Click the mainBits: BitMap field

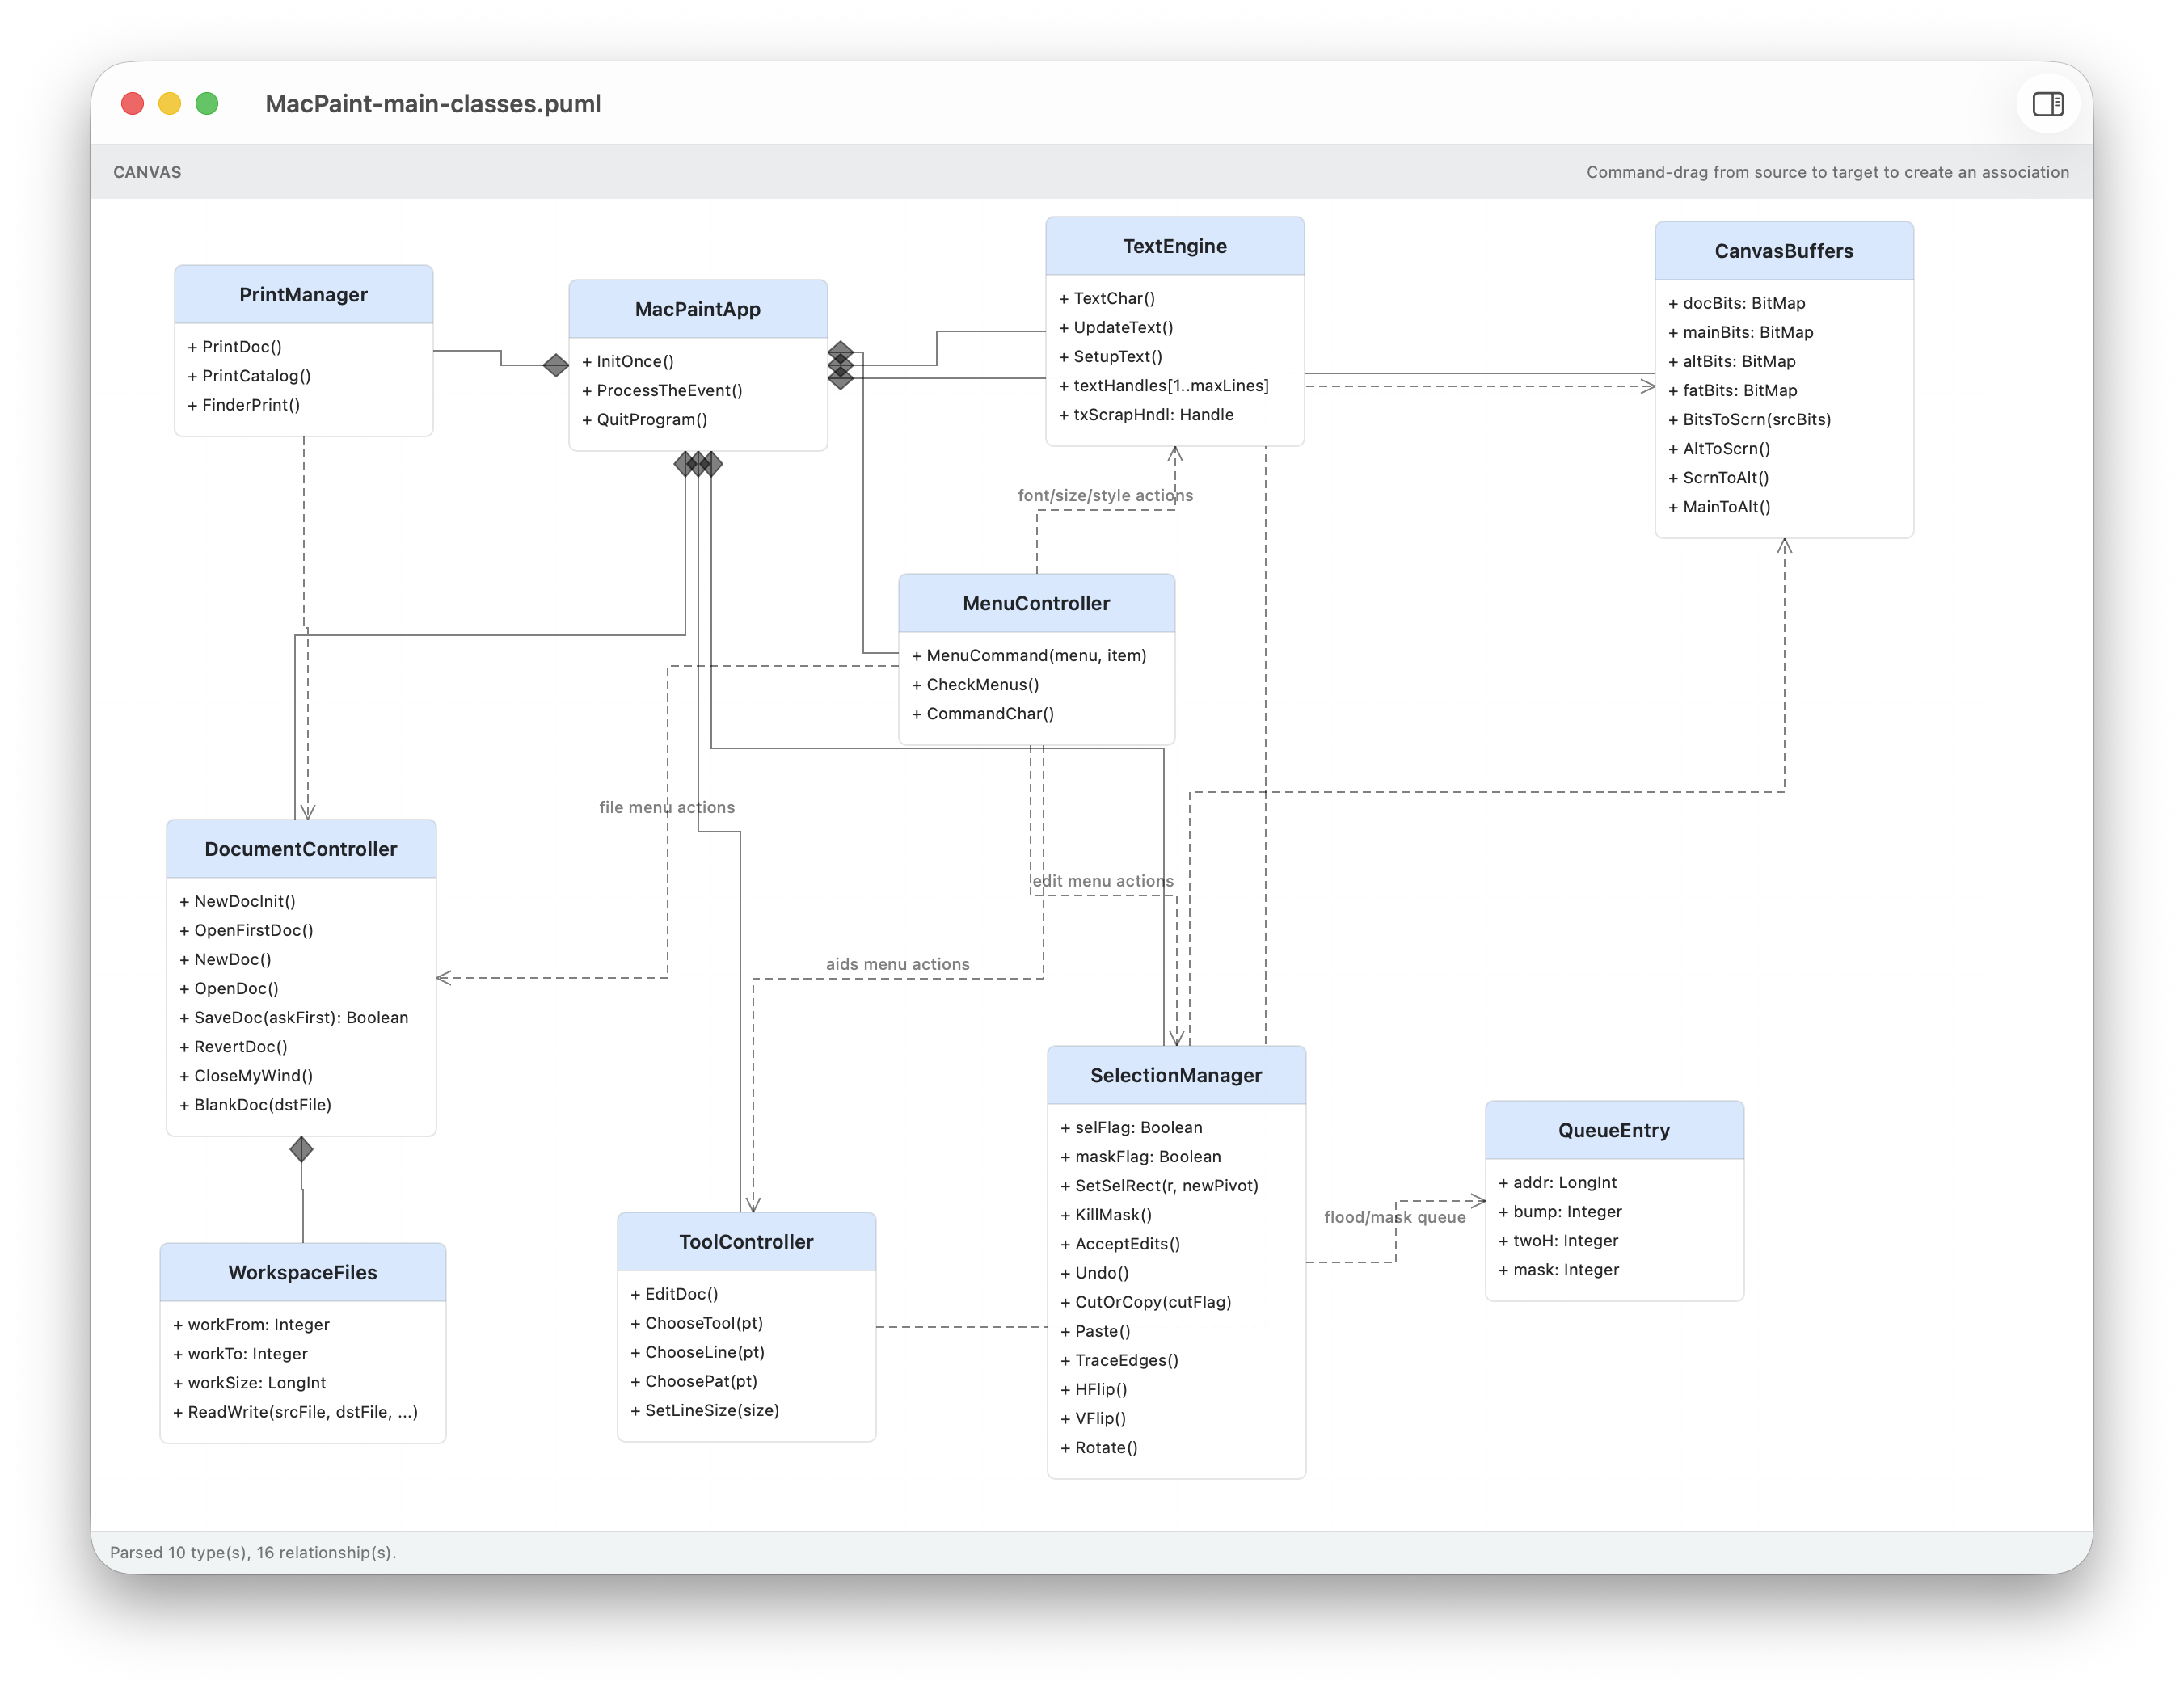click(x=1741, y=333)
